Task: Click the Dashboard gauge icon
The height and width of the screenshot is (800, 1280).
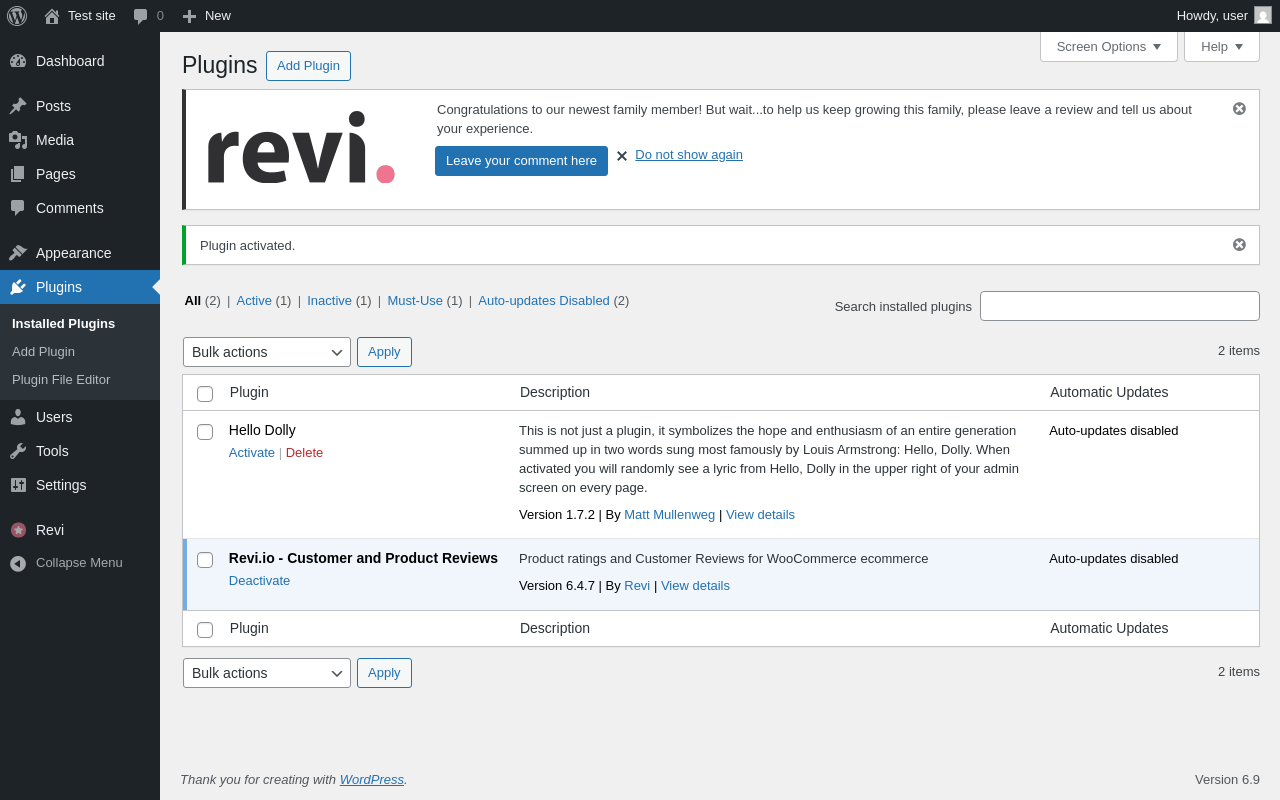Action: click(18, 61)
